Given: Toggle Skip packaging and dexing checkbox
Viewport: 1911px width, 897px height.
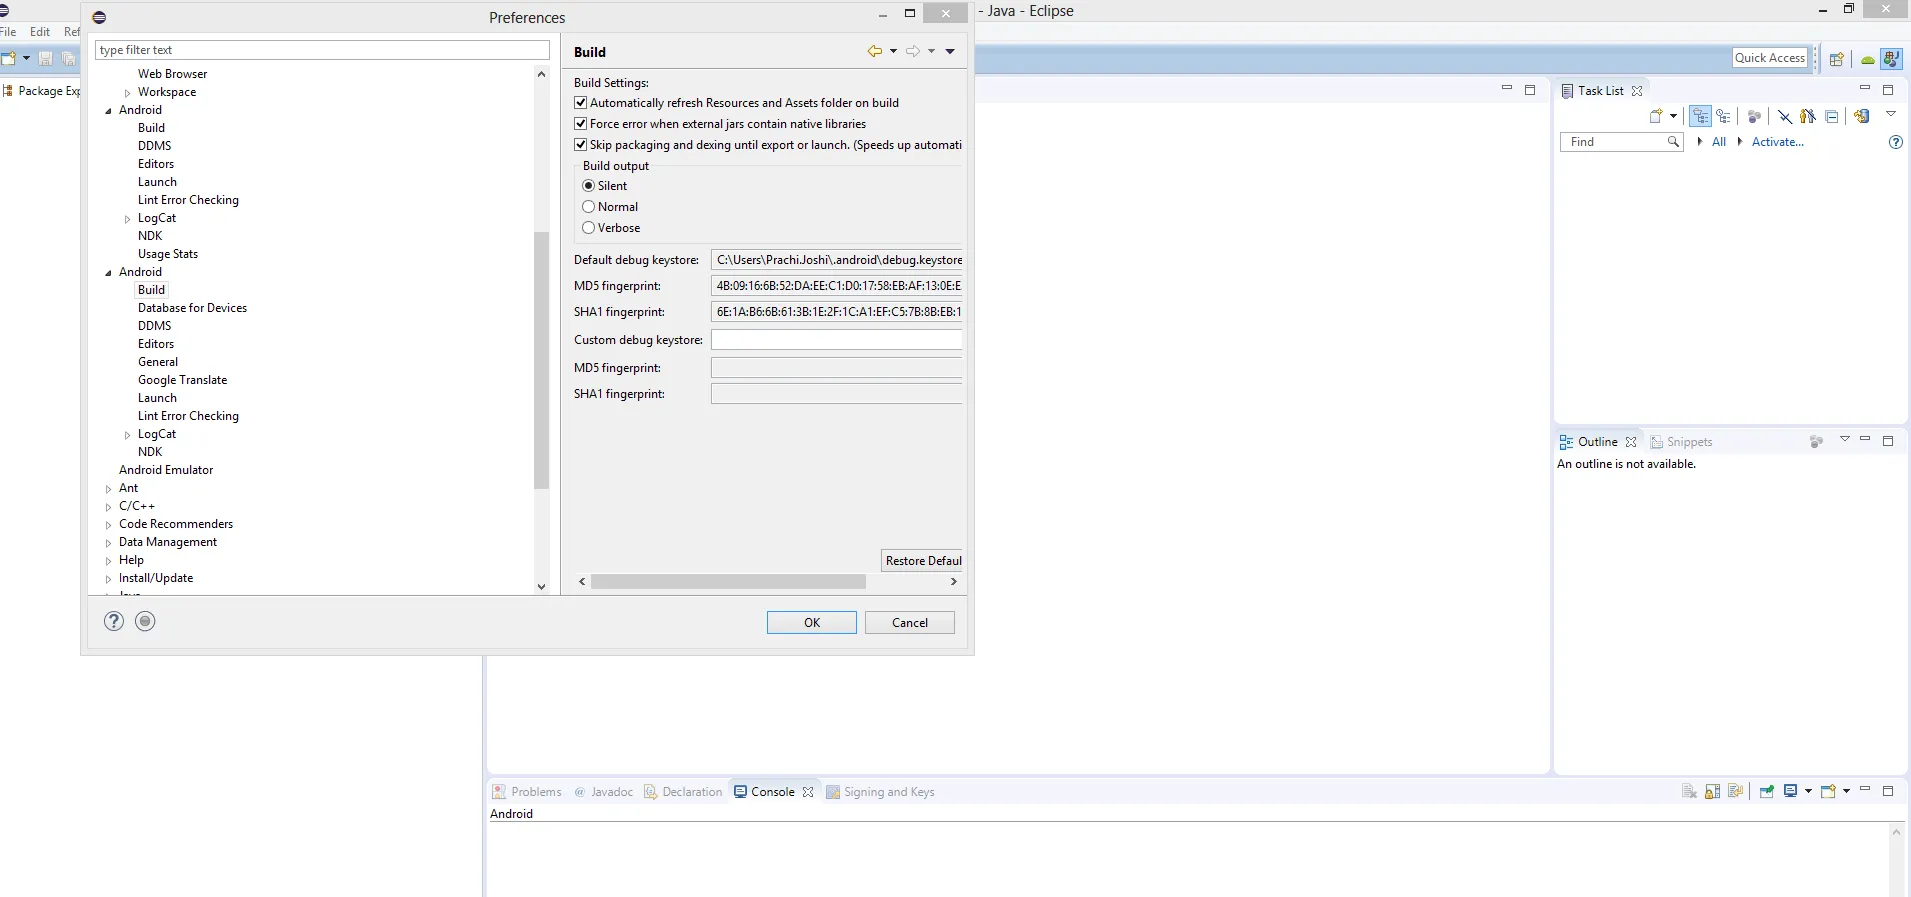Looking at the screenshot, I should 580,145.
